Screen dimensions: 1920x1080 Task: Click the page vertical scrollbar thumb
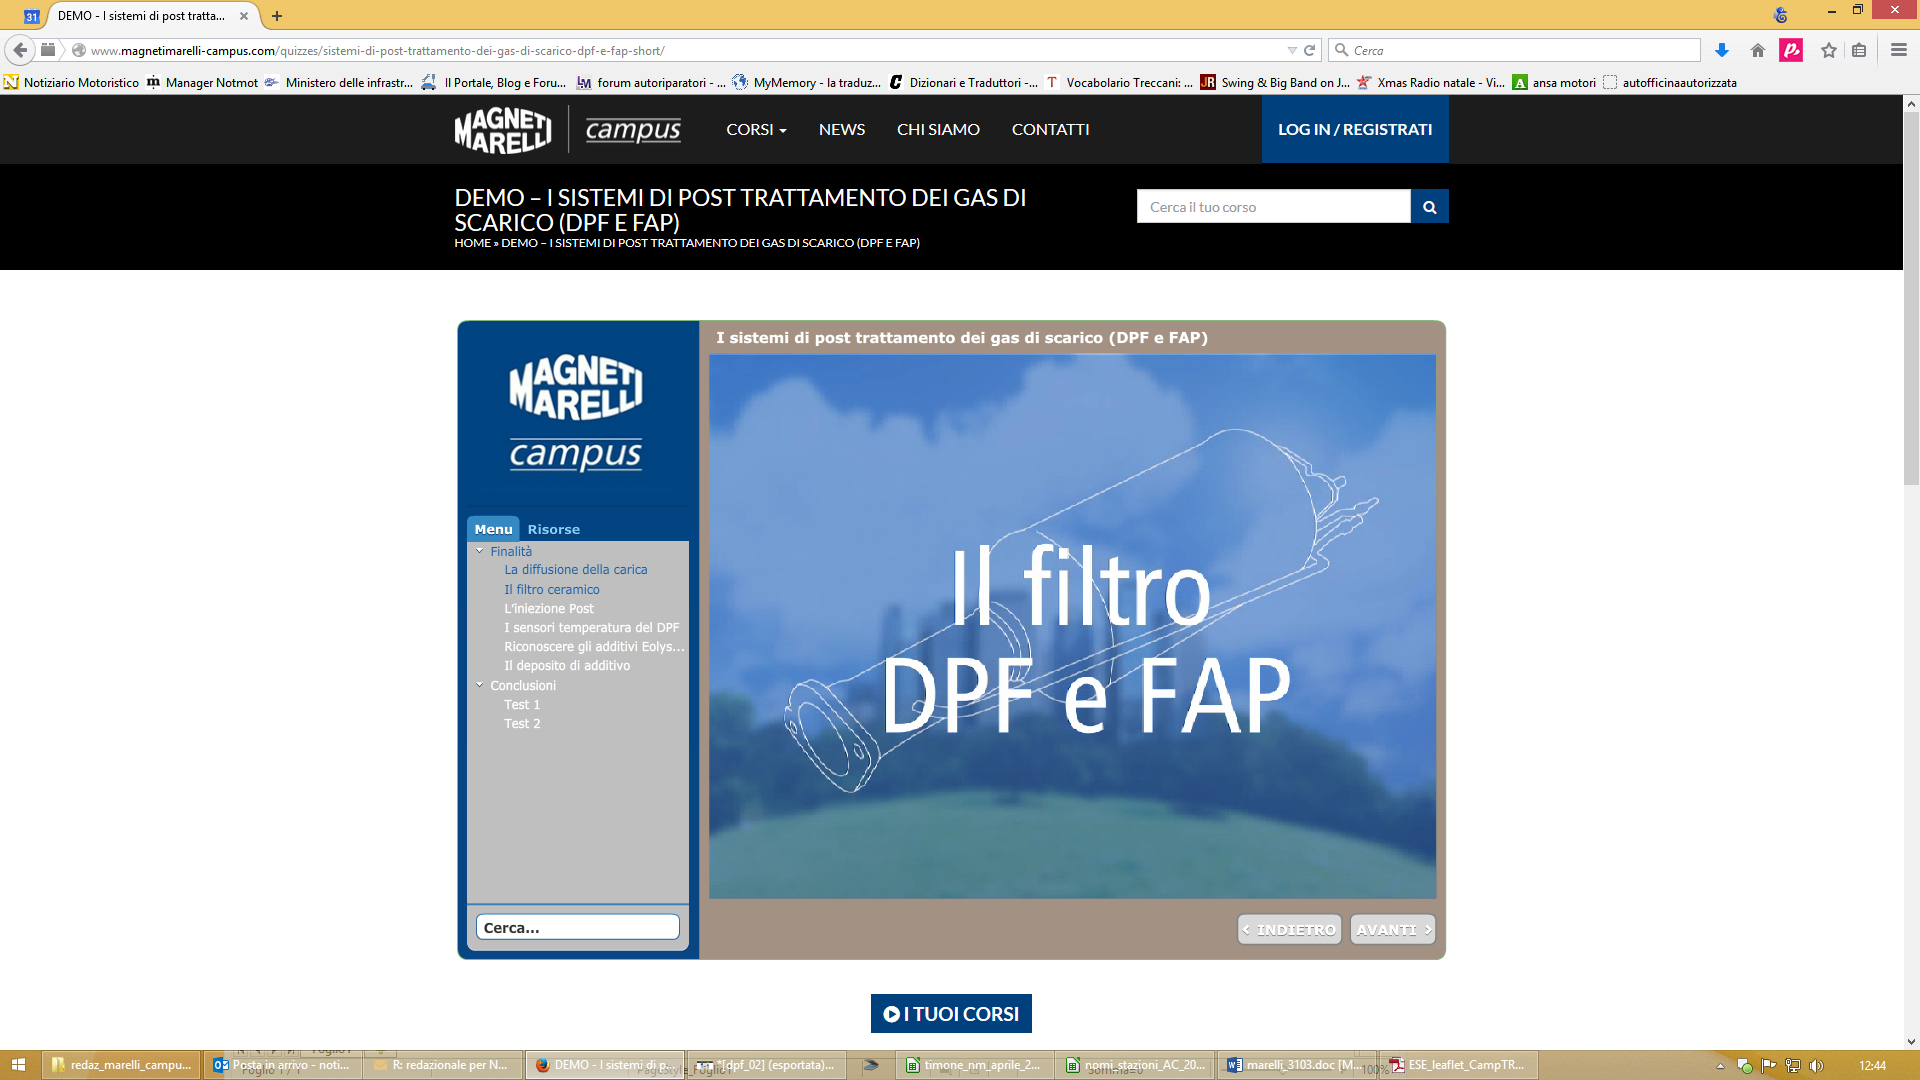(1911, 298)
